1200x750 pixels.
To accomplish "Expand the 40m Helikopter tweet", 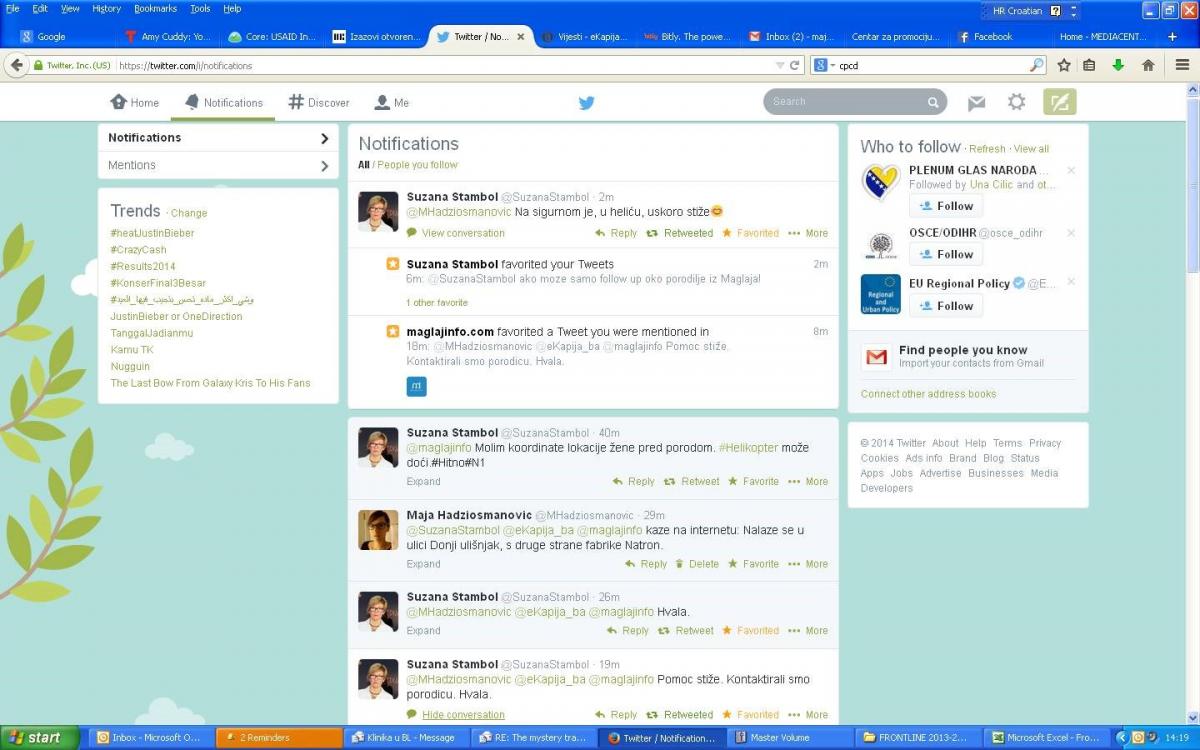I will (423, 481).
